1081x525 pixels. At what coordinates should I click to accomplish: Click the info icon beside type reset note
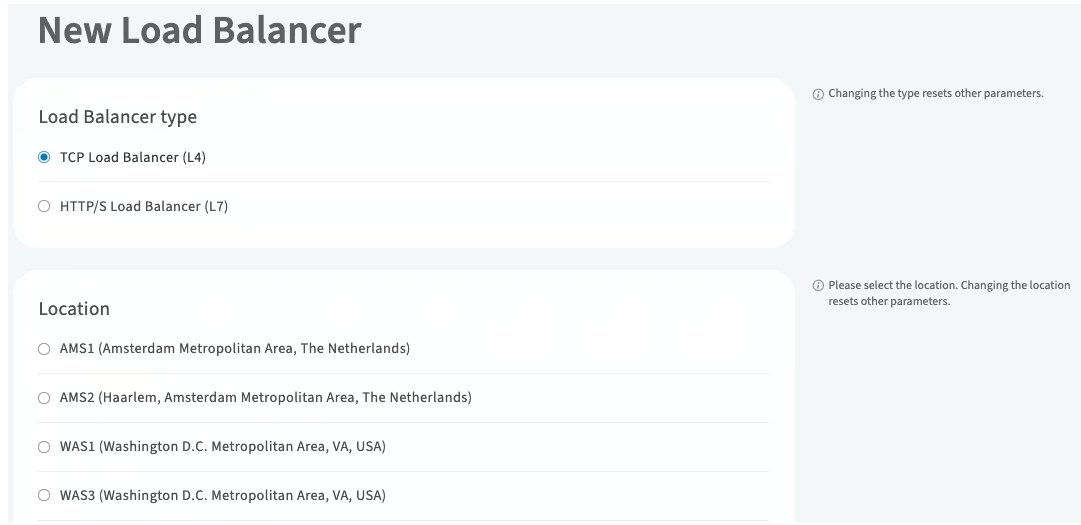(x=818, y=94)
